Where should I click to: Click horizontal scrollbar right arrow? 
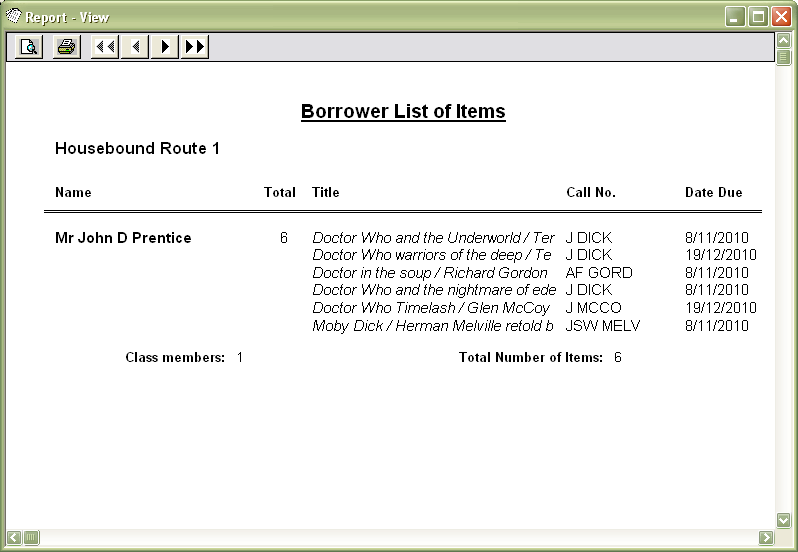click(x=766, y=537)
